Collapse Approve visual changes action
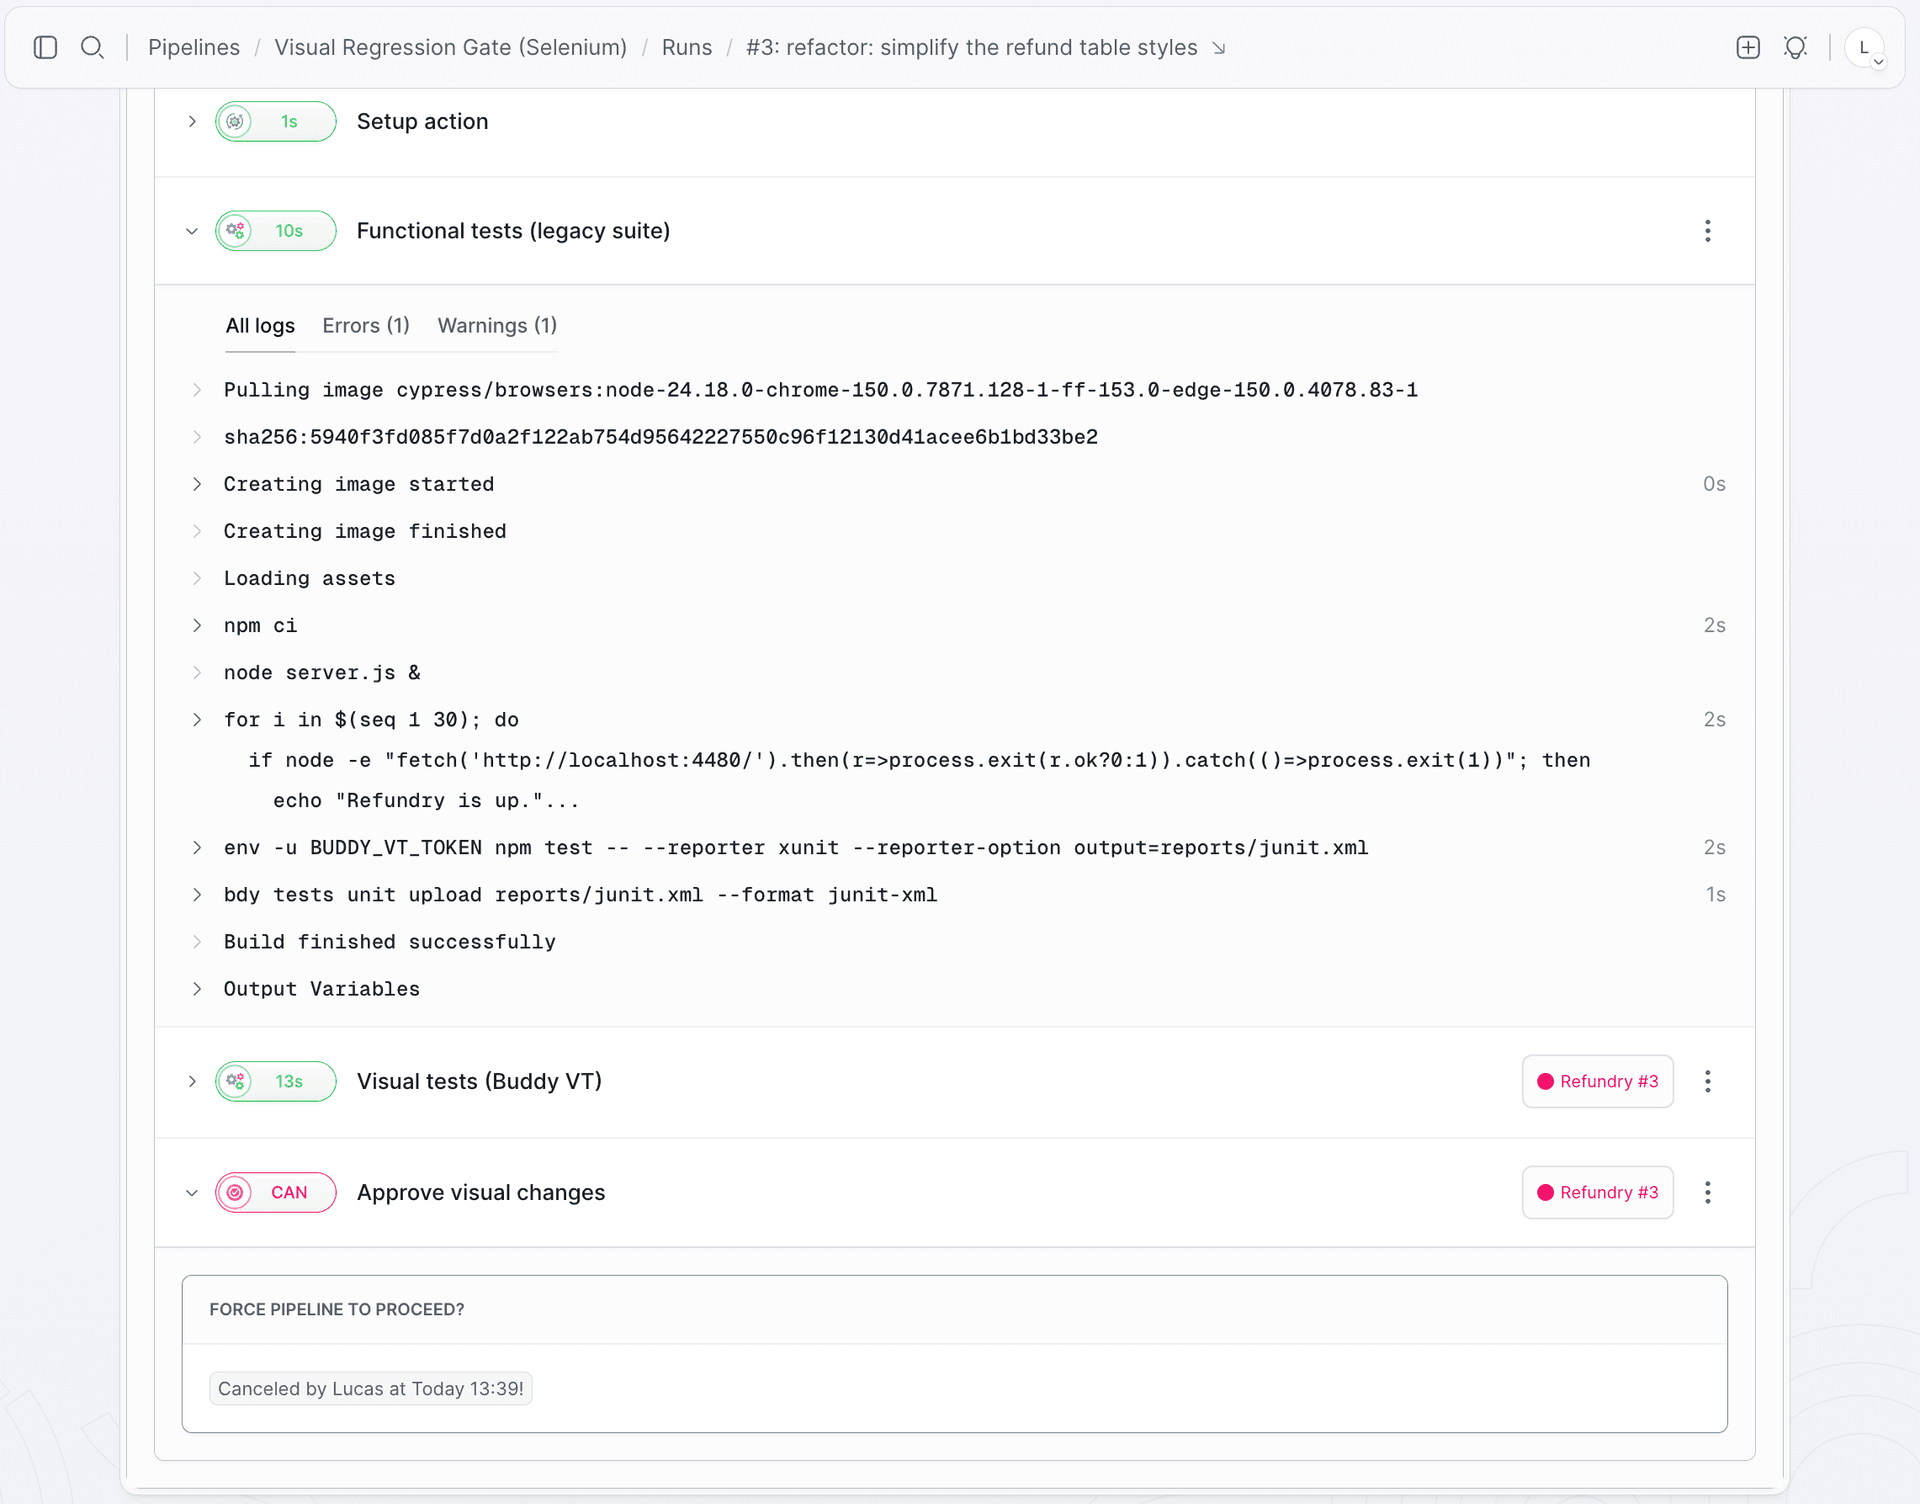The width and height of the screenshot is (1920, 1504). (192, 1192)
